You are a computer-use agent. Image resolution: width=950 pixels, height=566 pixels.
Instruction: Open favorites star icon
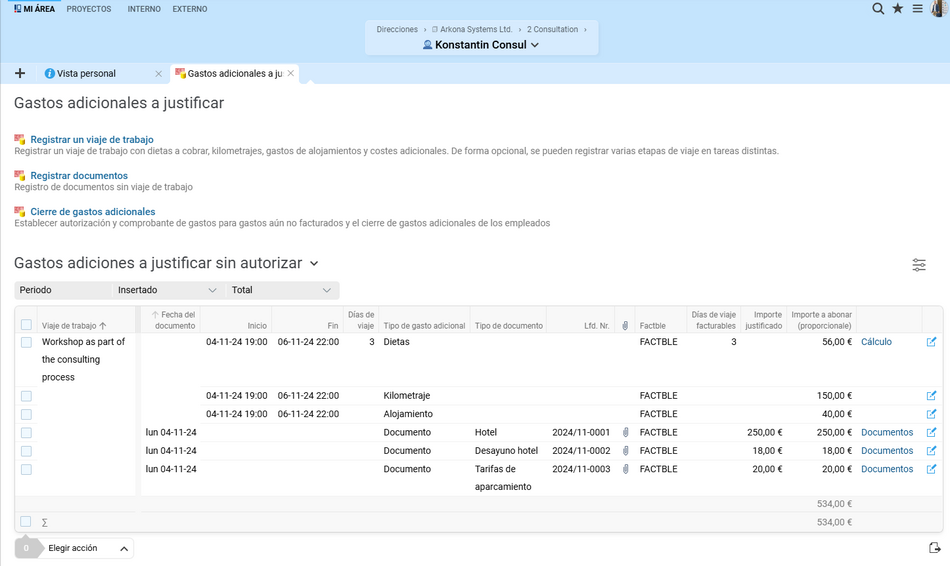tap(898, 8)
